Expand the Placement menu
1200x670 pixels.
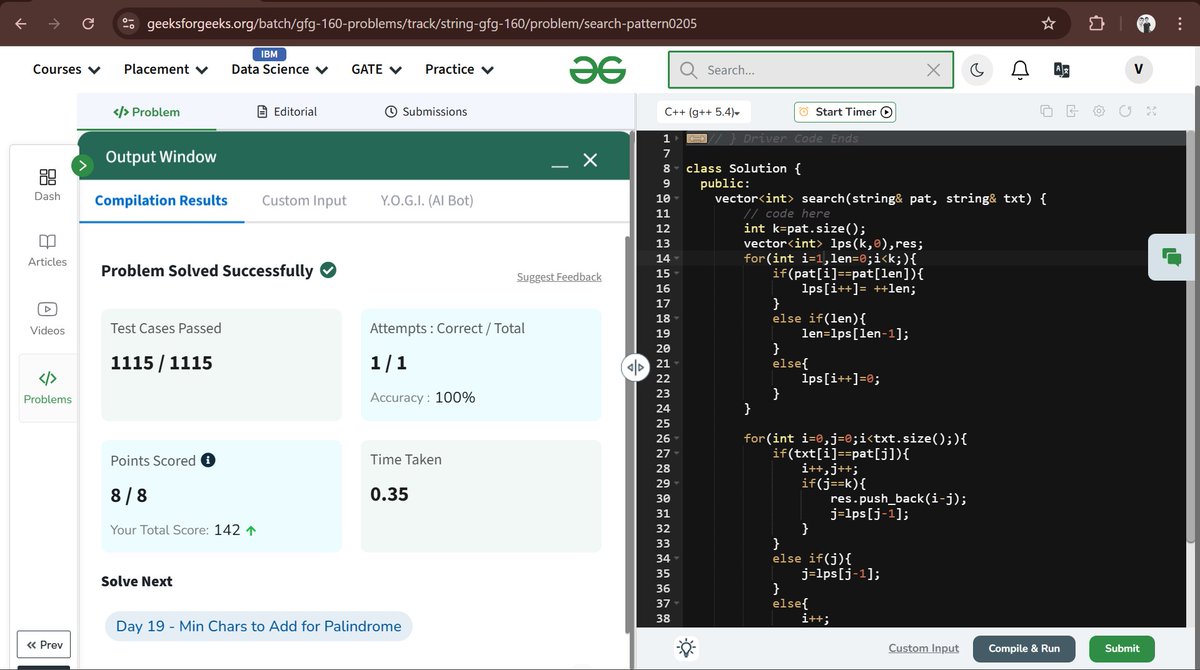(x=166, y=69)
